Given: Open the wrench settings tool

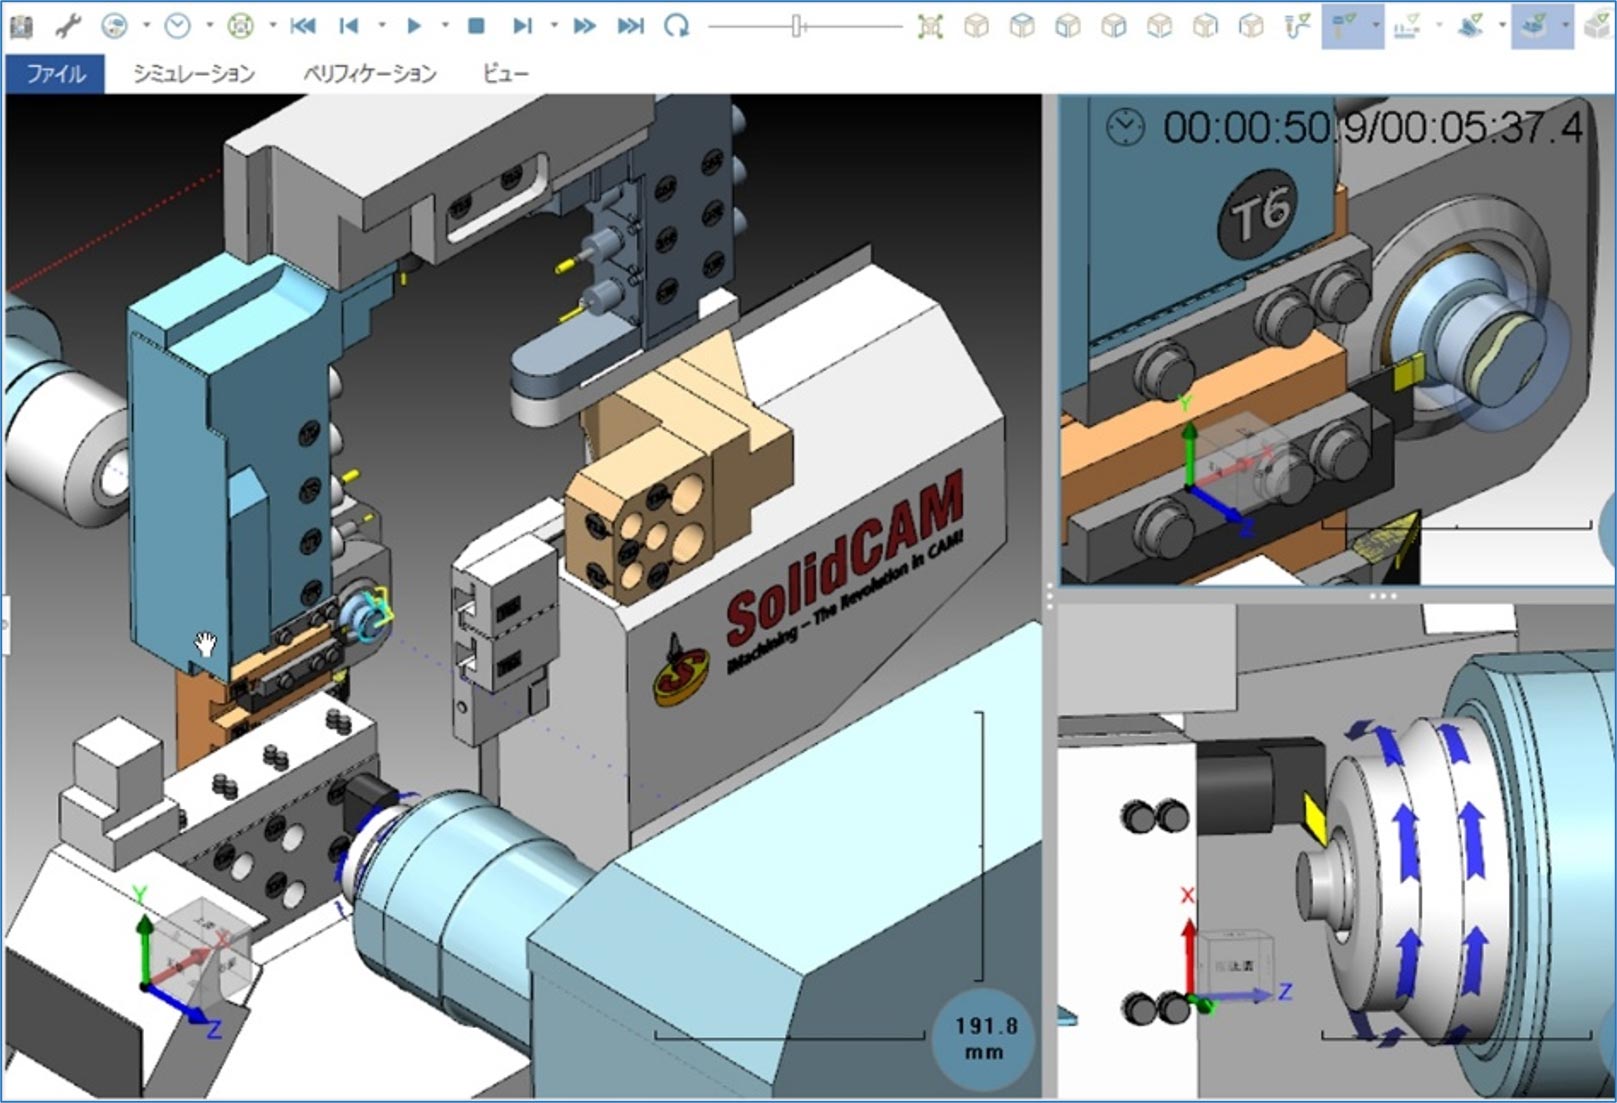Looking at the screenshot, I should [68, 26].
